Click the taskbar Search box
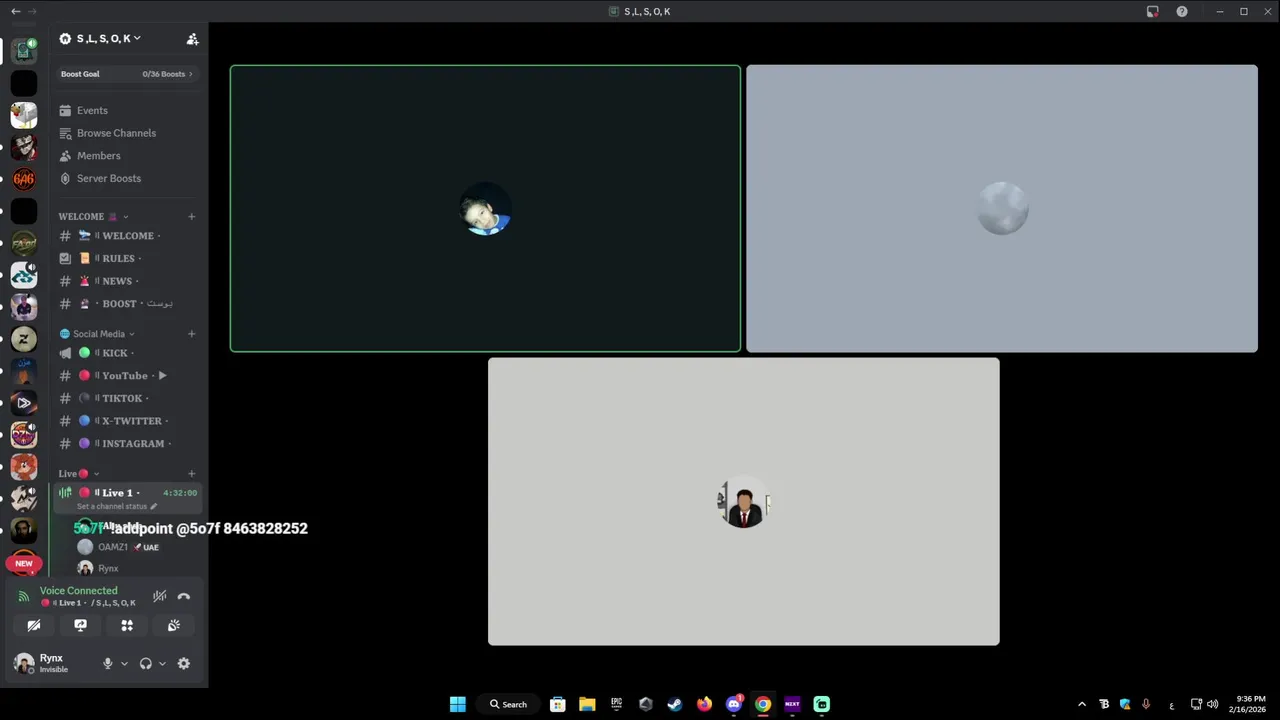Image resolution: width=1280 pixels, height=720 pixels. [x=508, y=704]
